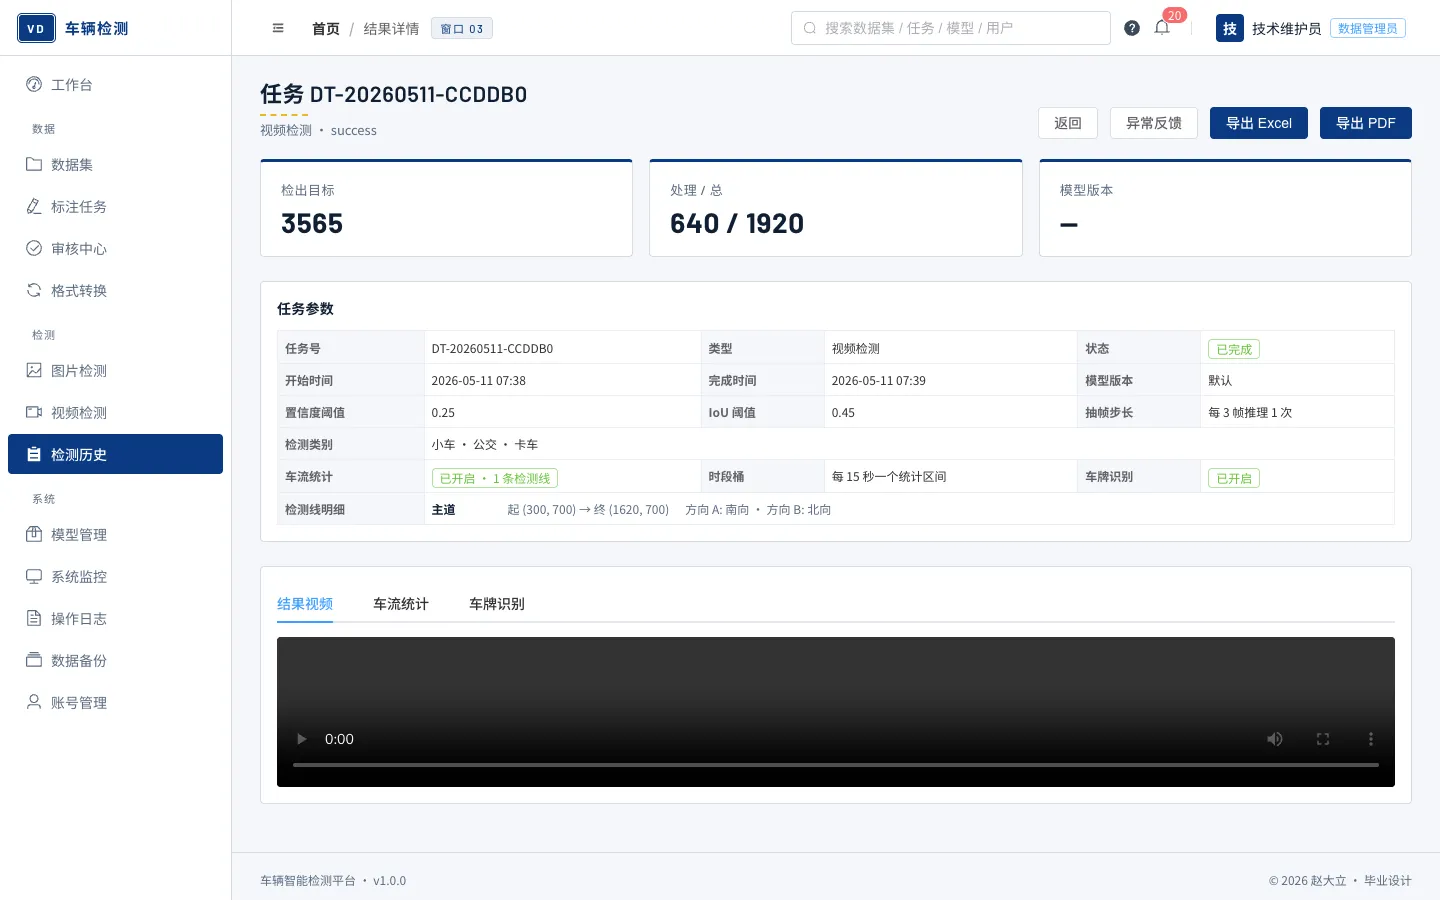Click the processed value 640 / 1920
Viewport: 1440px width, 900px height.
(737, 224)
